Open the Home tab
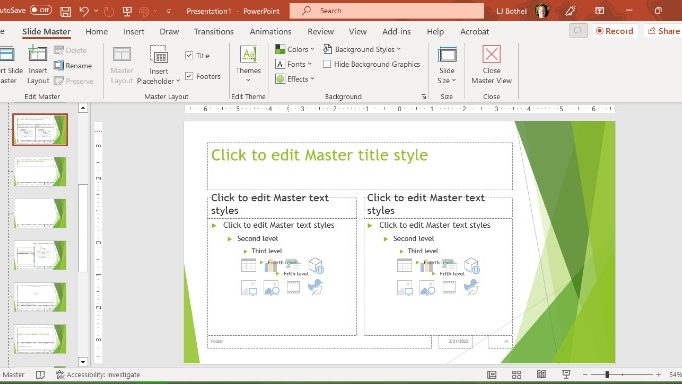Viewport: 682px width, 384px height. tap(97, 31)
